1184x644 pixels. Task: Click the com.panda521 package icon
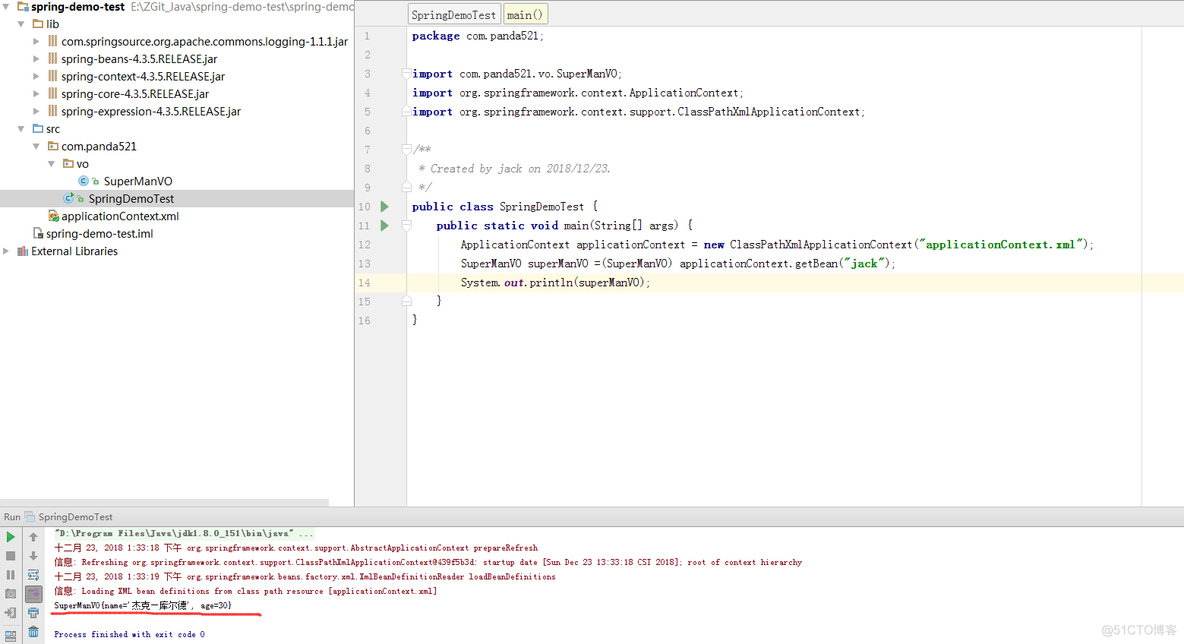point(53,146)
